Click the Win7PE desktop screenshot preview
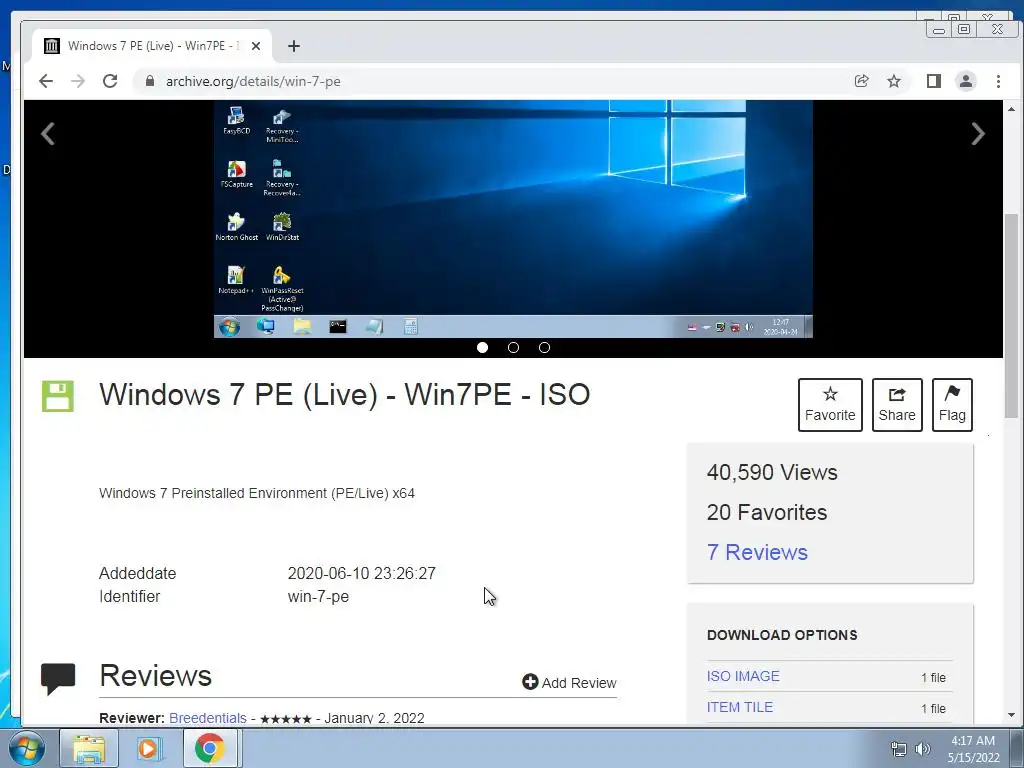 coord(513,219)
